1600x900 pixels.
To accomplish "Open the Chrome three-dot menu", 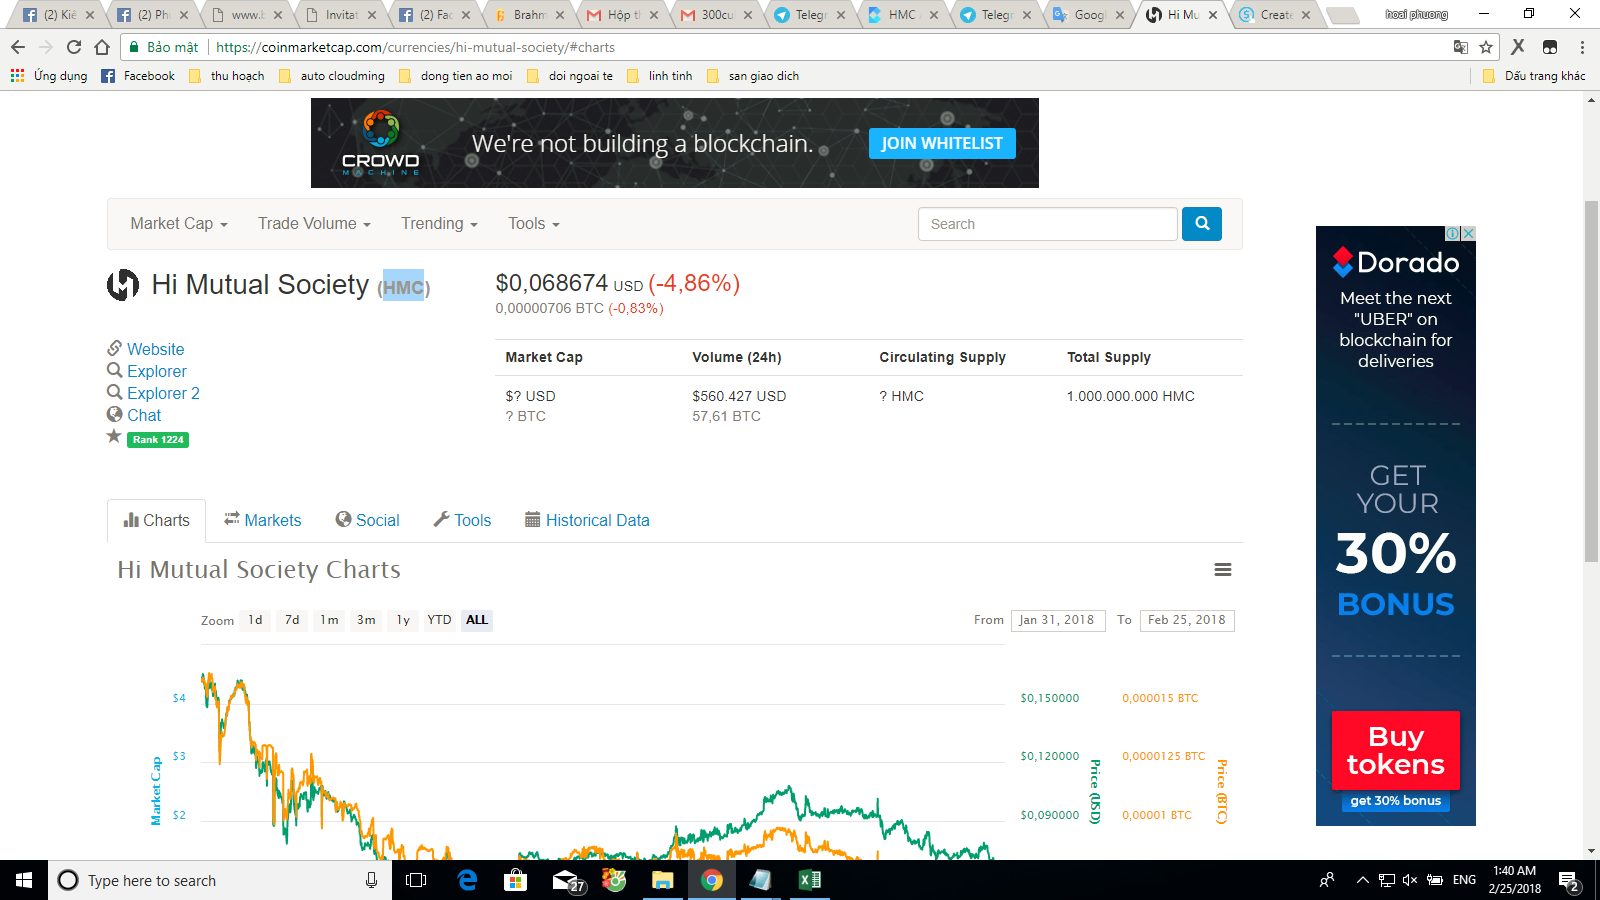I will coord(1582,47).
